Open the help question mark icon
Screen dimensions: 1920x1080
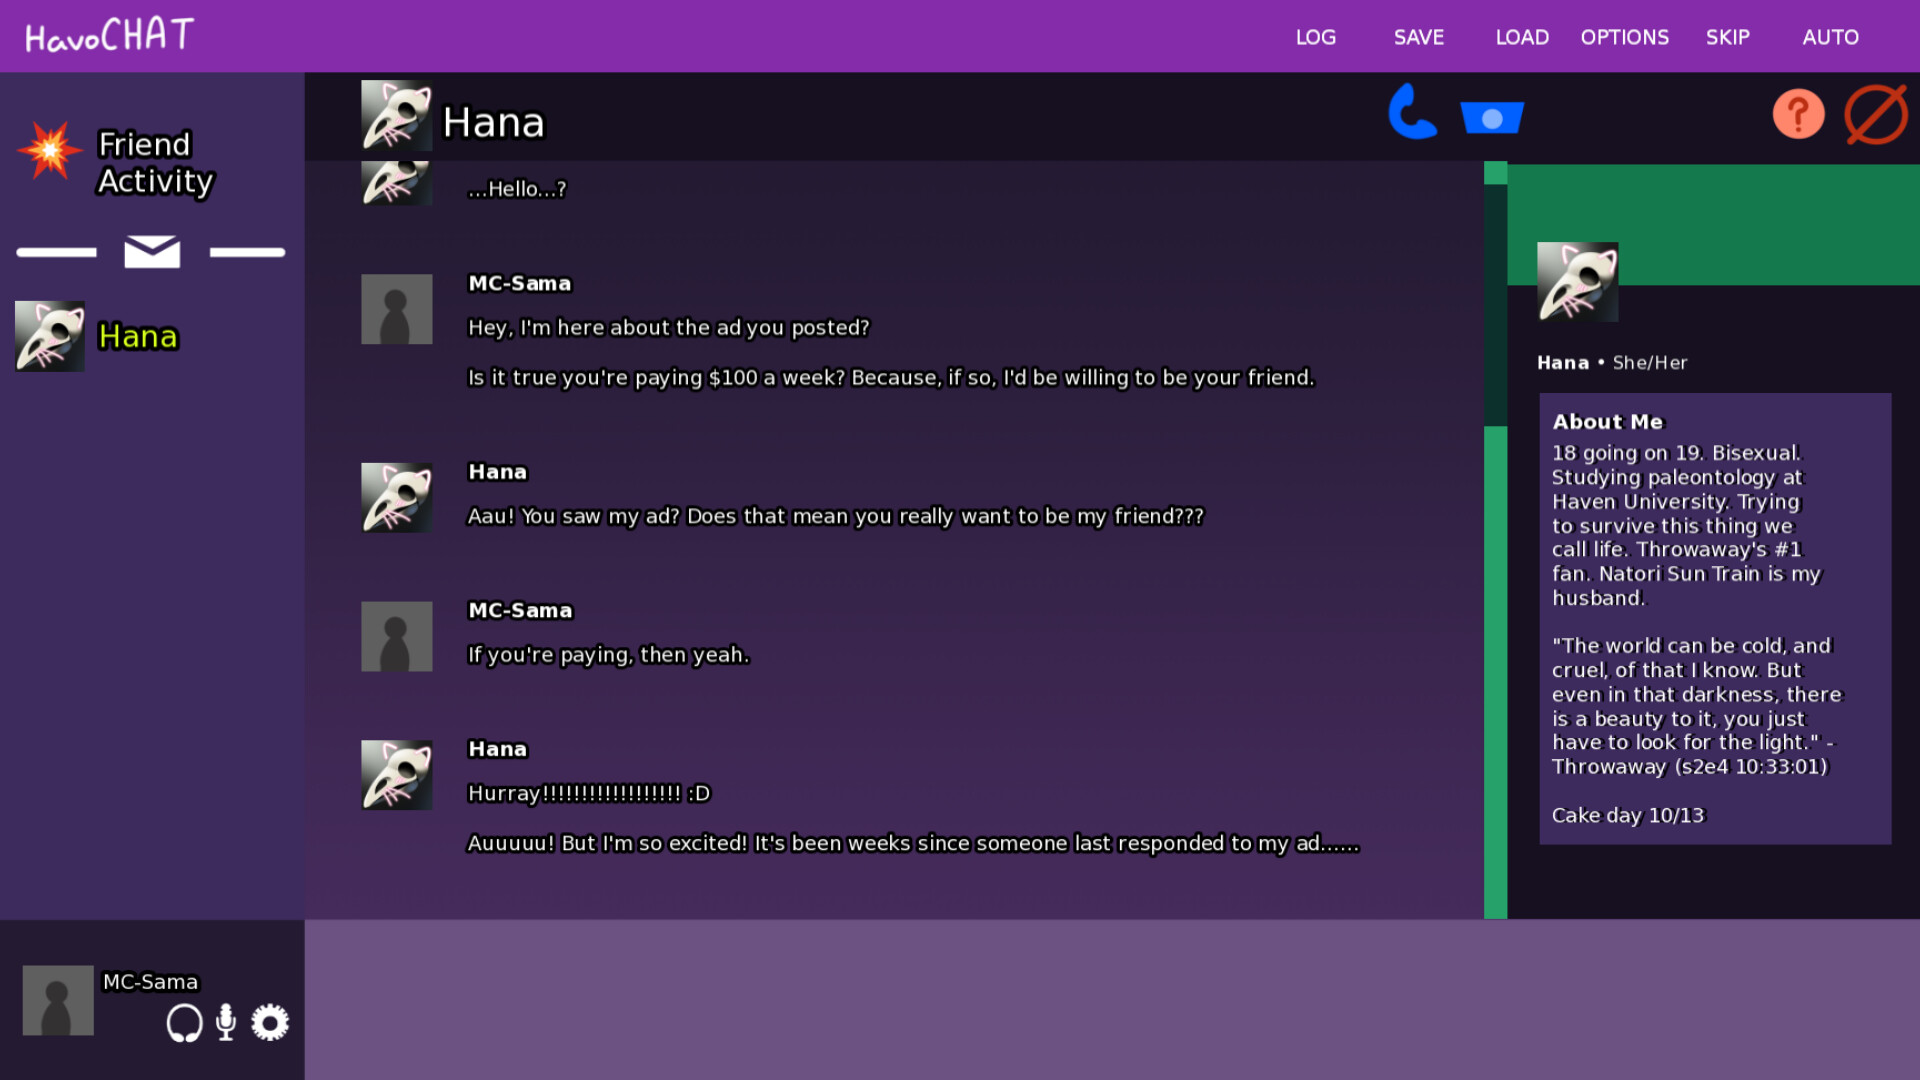(1797, 114)
